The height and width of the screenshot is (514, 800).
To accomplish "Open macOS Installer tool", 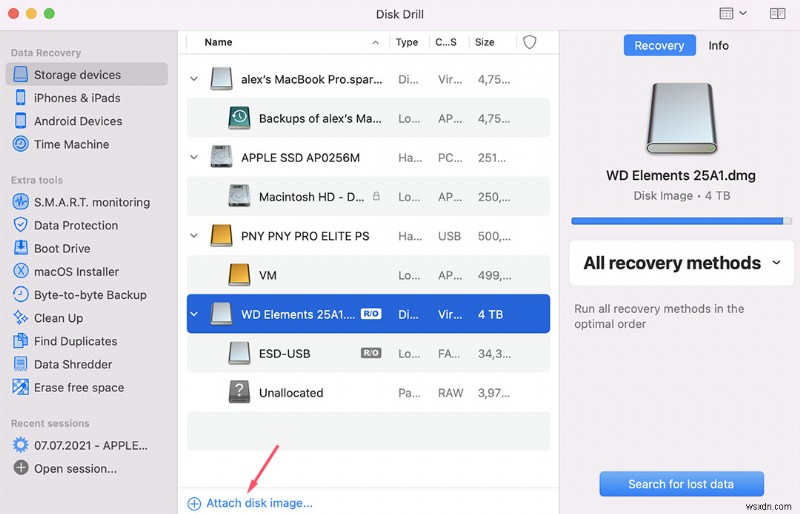I will point(77,272).
